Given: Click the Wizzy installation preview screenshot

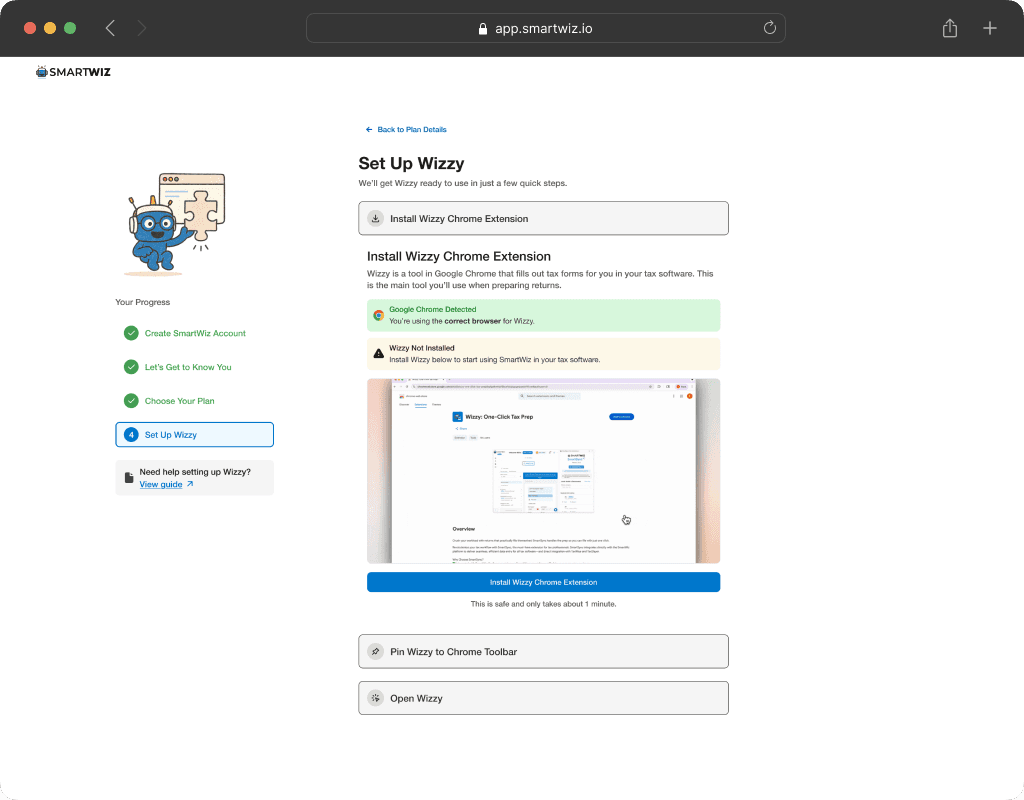Looking at the screenshot, I should (543, 470).
